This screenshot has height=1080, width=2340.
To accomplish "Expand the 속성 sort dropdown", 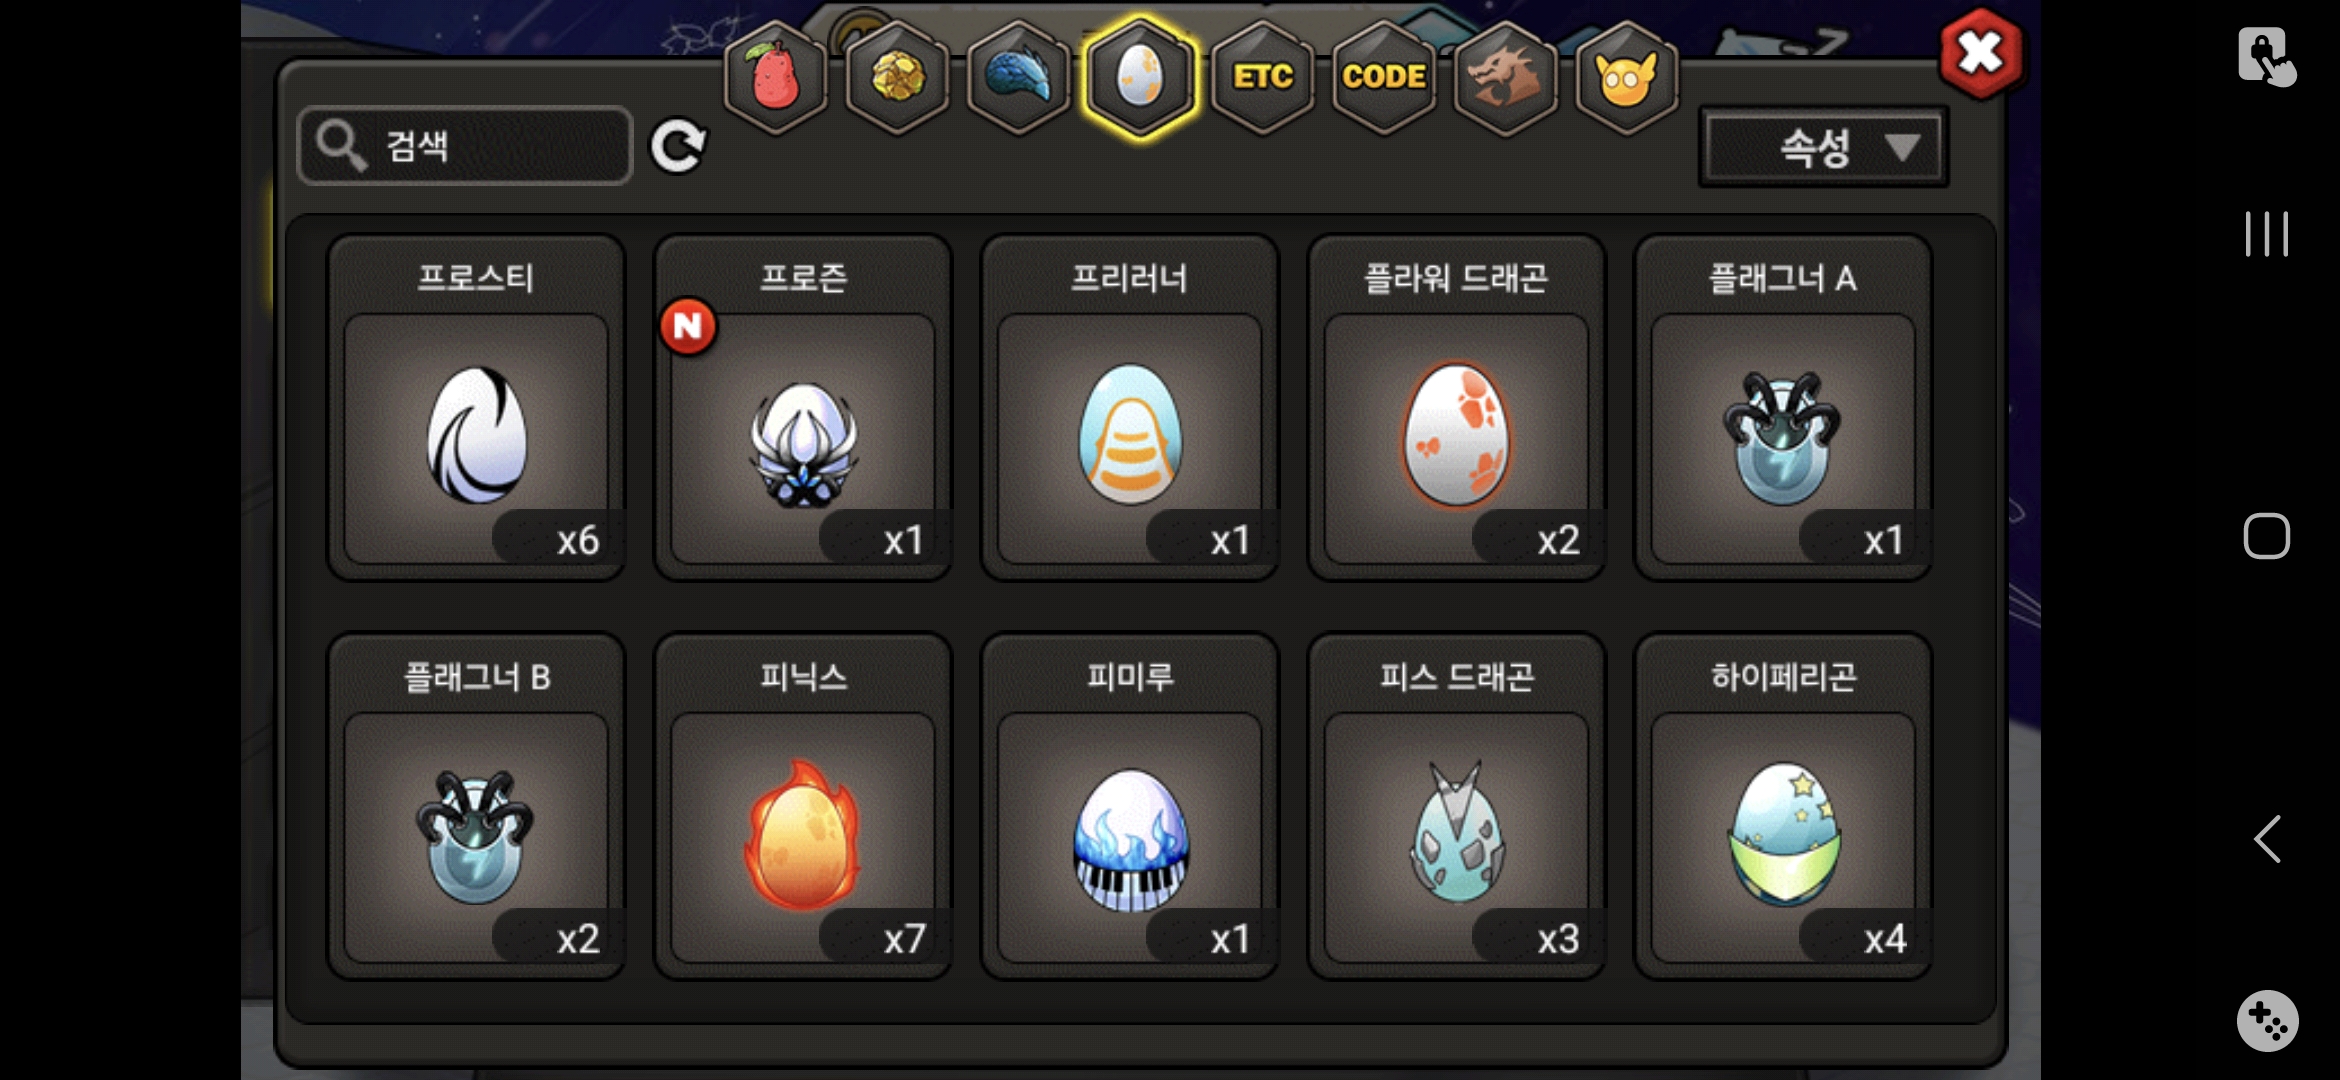I will [1824, 147].
